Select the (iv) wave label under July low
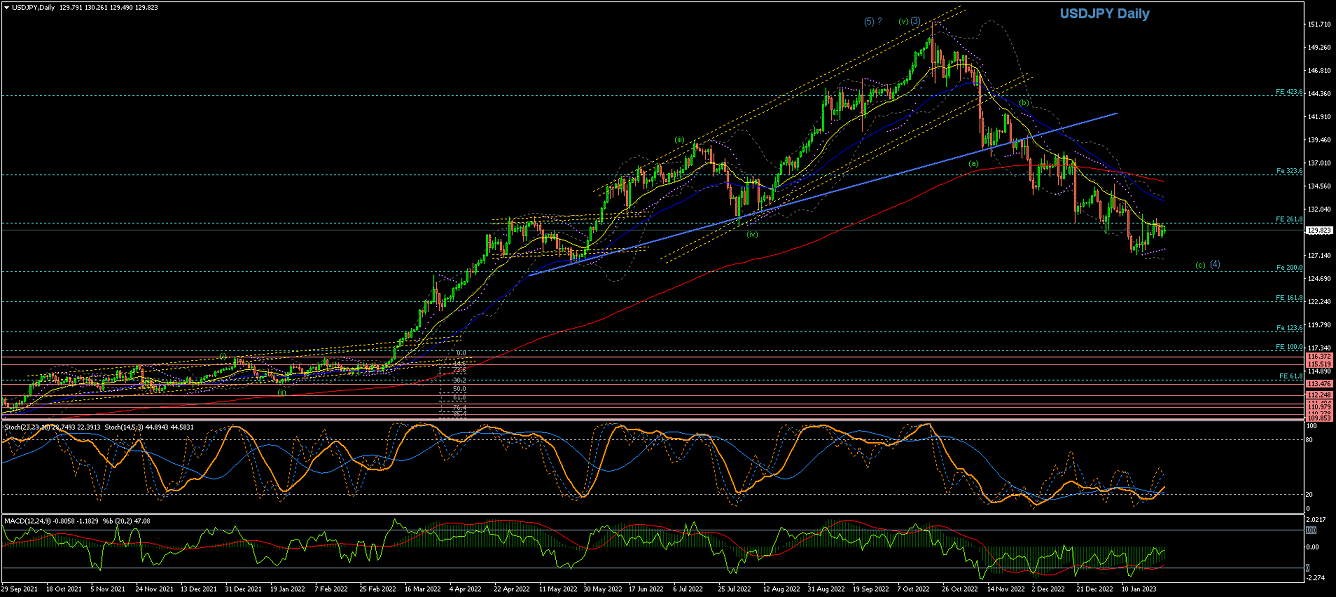 point(751,235)
